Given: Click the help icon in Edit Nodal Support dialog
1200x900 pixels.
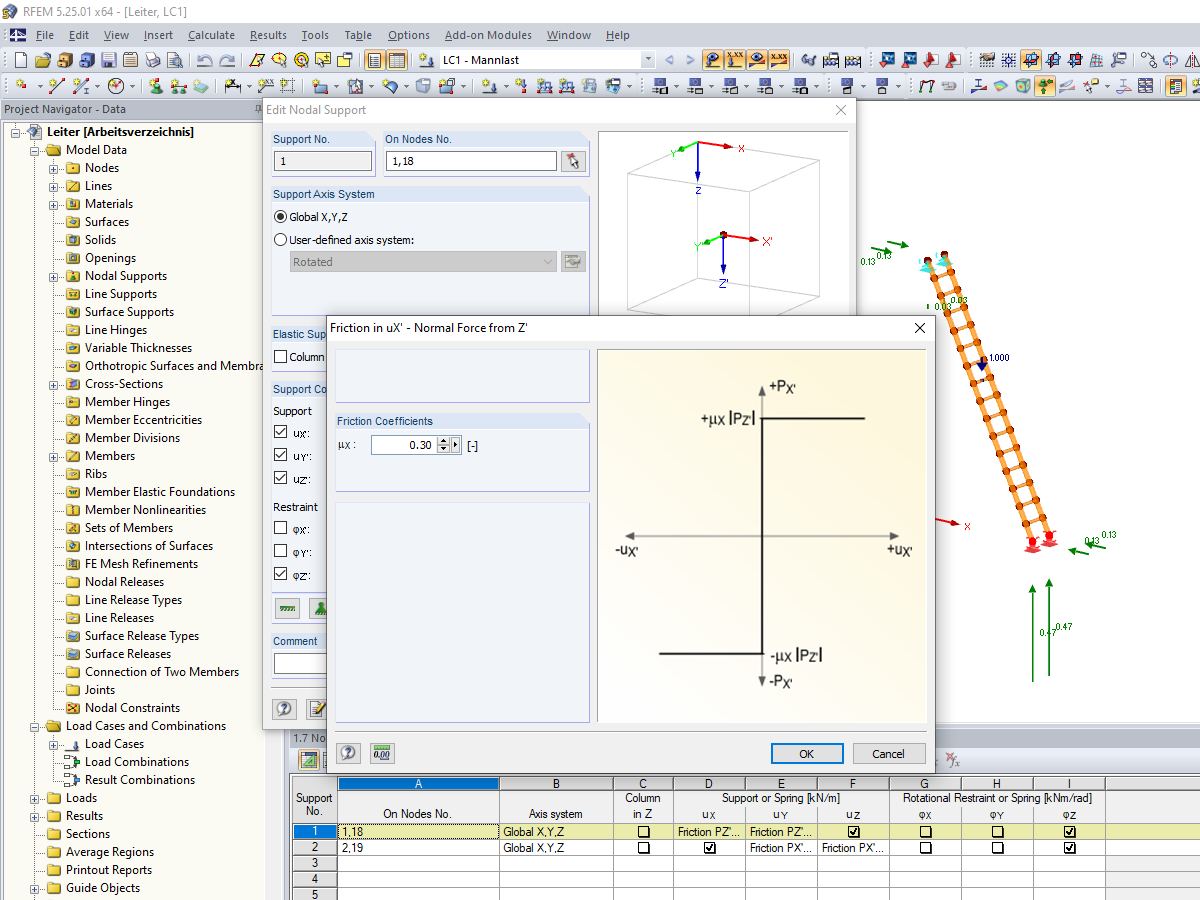Looking at the screenshot, I should pyautogui.click(x=285, y=709).
